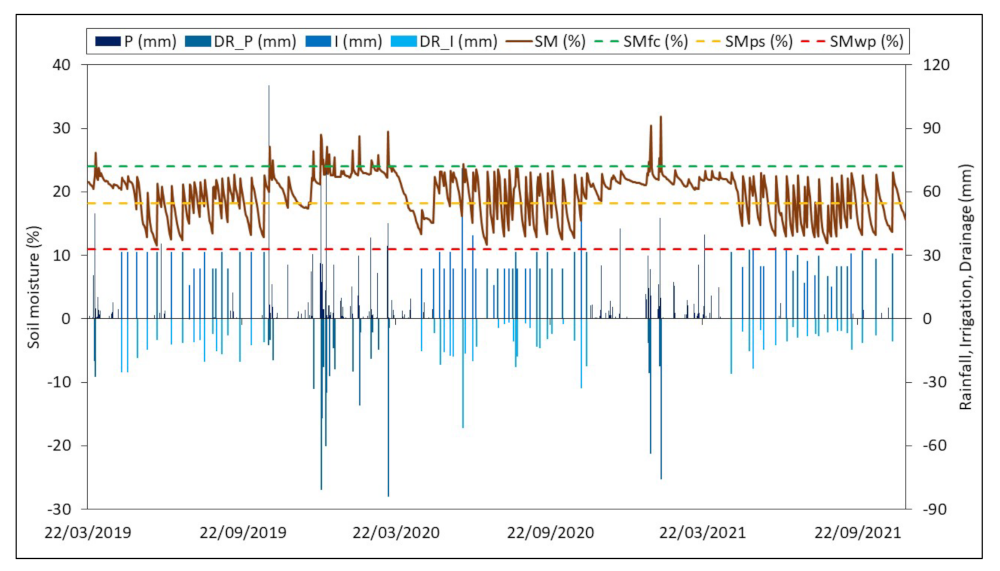Click the 120 tick on right axis
This screenshot has height=571, width=1000.
click(x=936, y=65)
